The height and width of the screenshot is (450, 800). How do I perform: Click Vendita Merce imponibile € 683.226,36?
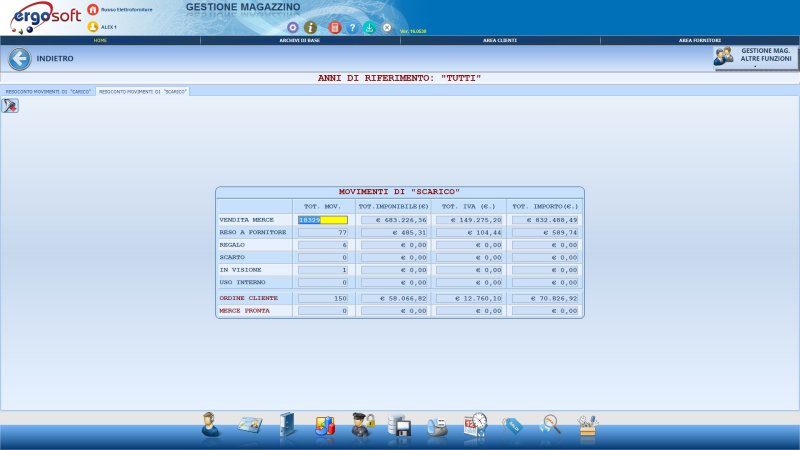(394, 220)
